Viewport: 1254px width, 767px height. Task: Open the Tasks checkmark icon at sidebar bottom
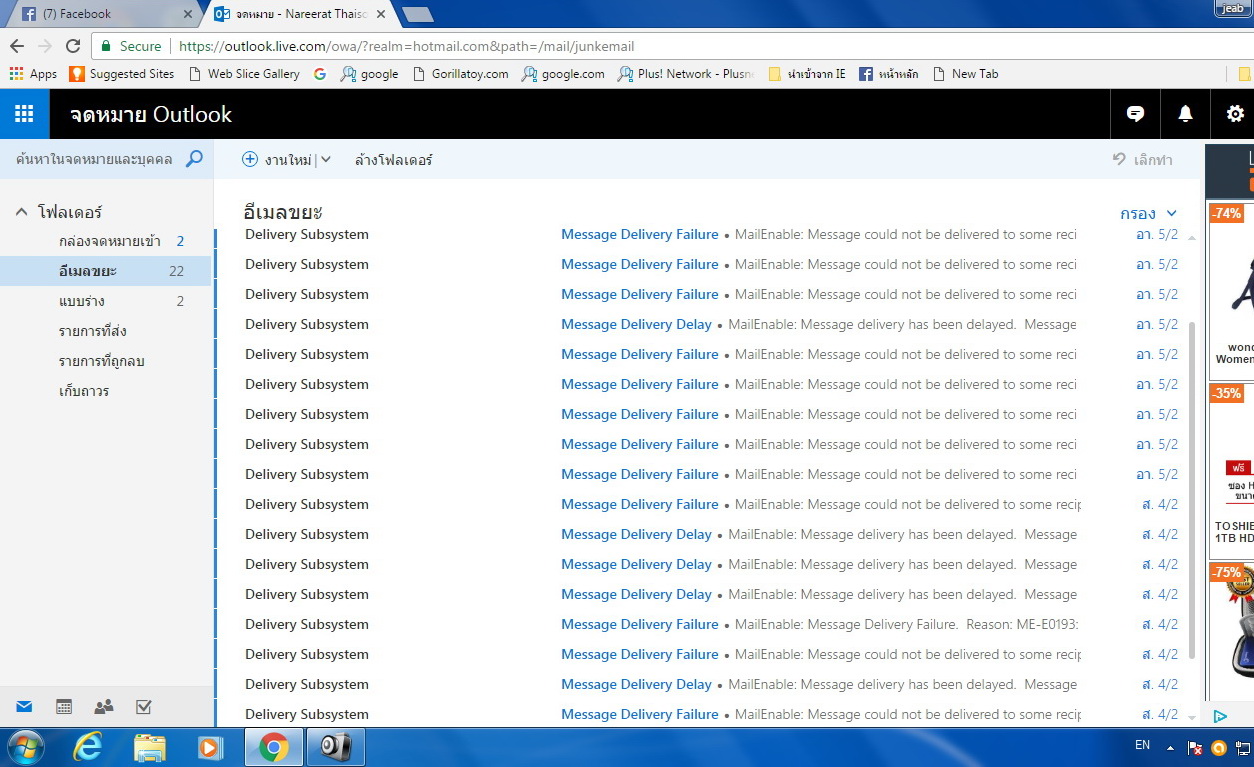click(x=143, y=707)
